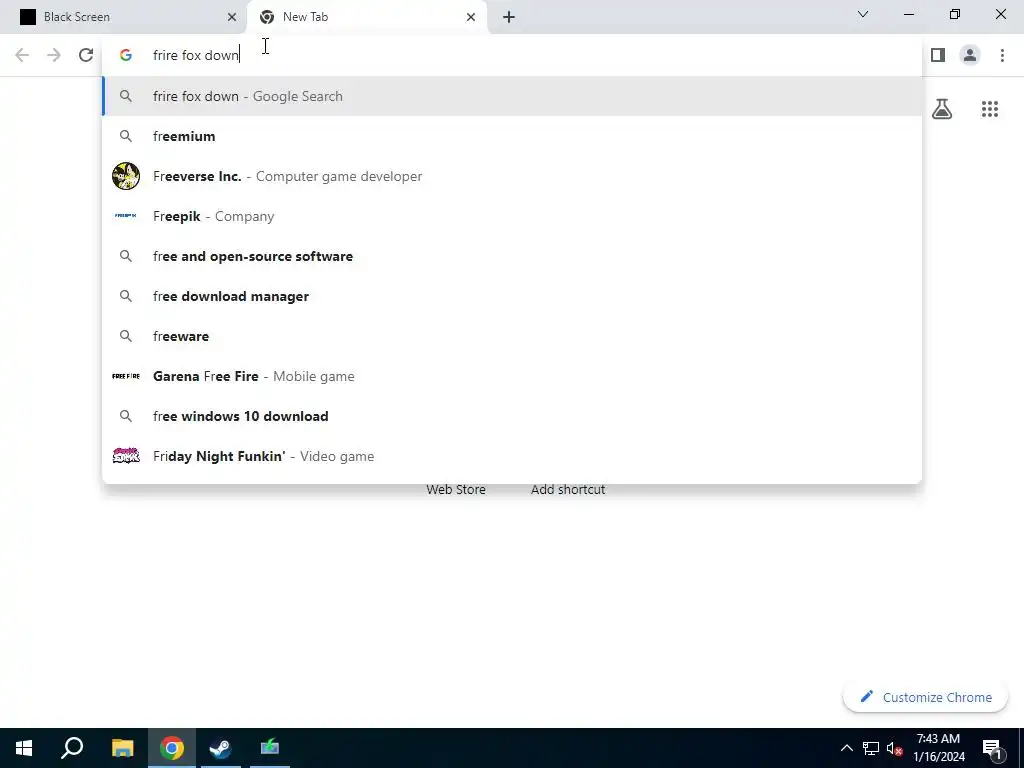
Task: Open the green monitor app in taskbar
Action: [270, 748]
